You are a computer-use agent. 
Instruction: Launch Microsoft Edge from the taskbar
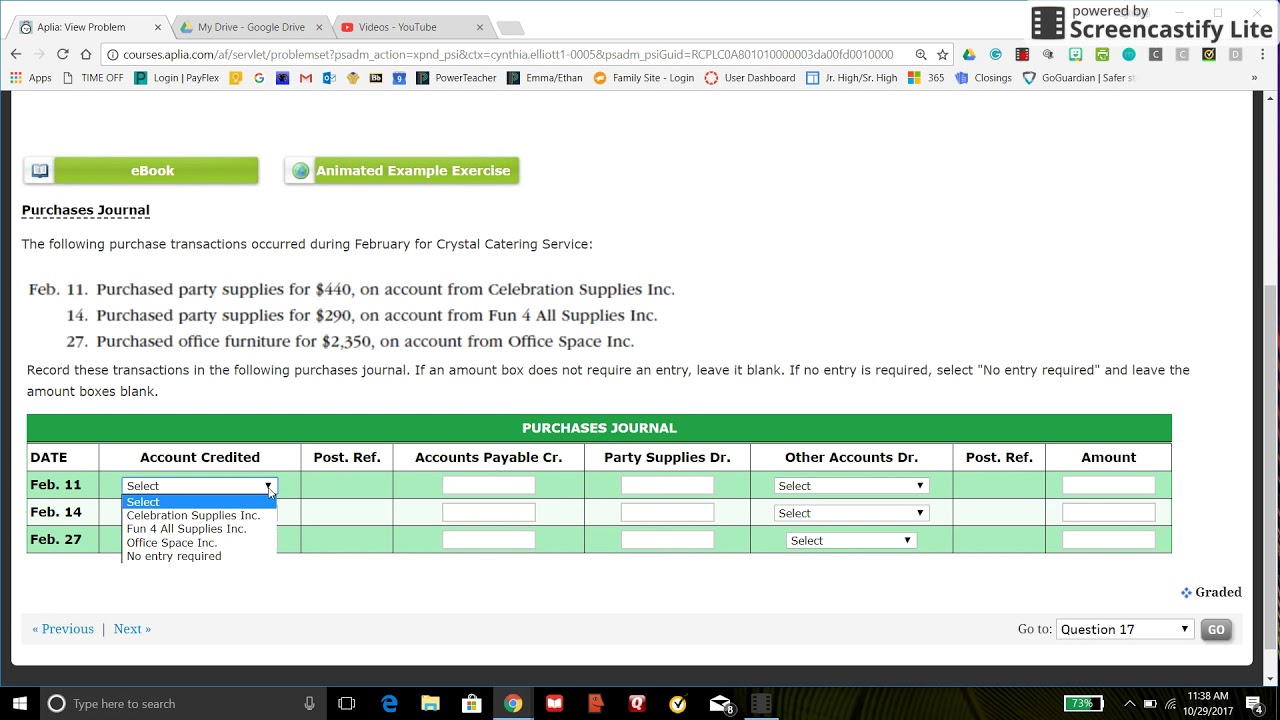coord(389,704)
